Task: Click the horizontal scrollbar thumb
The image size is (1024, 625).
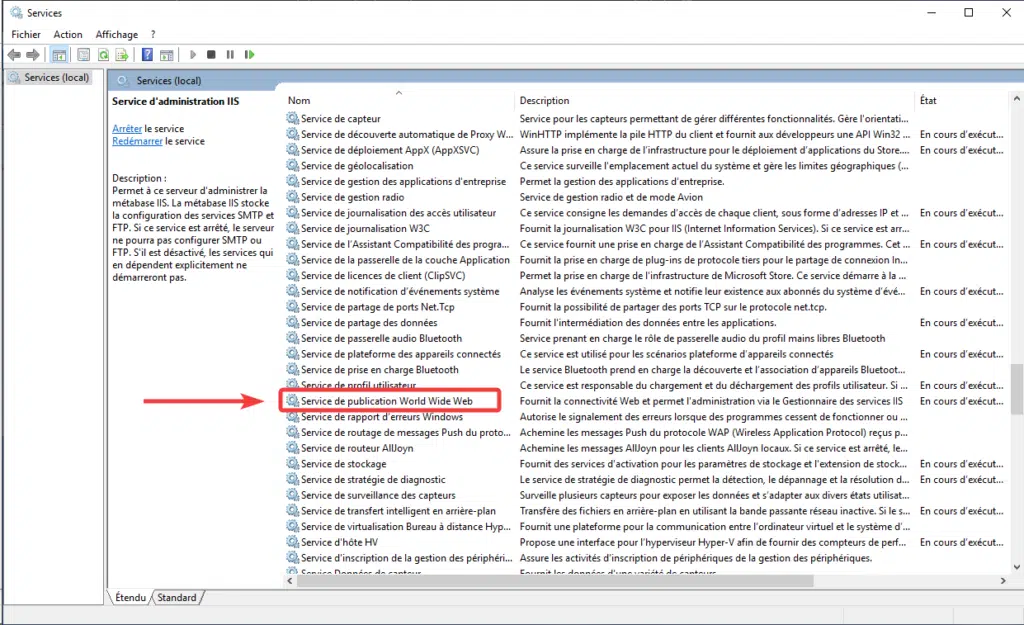Action: tap(555, 581)
